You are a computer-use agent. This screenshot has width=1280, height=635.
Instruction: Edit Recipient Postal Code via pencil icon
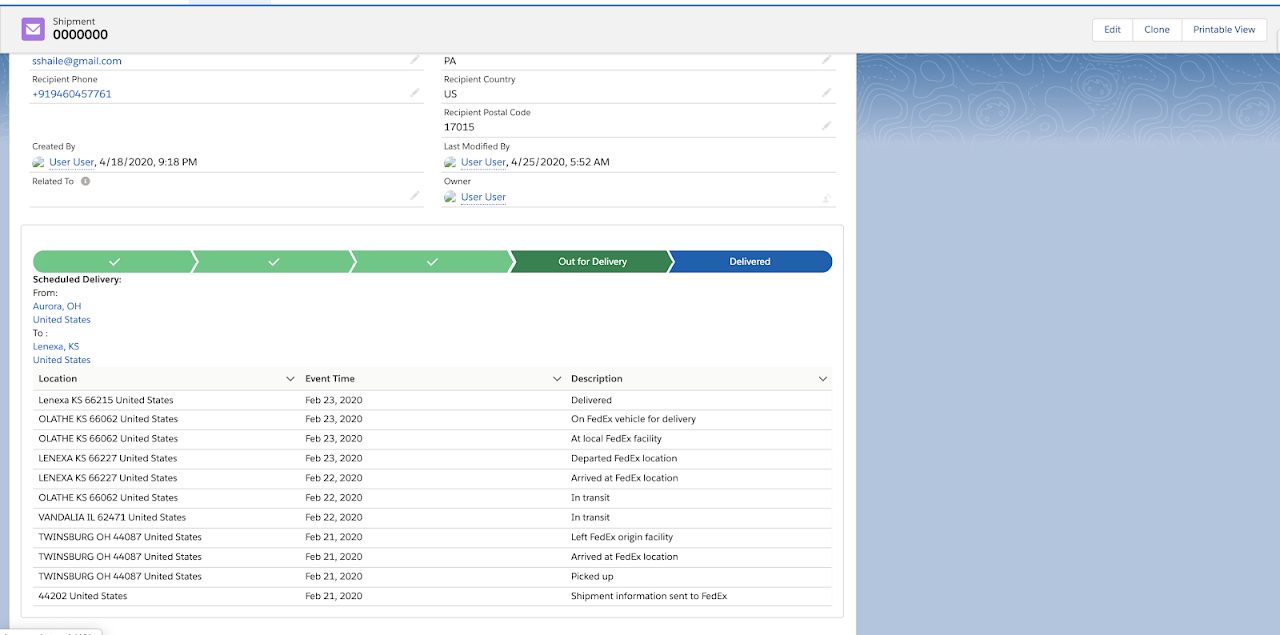click(x=826, y=126)
